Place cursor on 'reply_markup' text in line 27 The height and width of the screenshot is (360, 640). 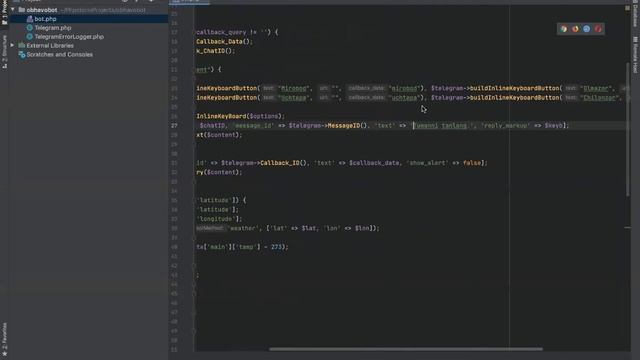tap(505, 126)
